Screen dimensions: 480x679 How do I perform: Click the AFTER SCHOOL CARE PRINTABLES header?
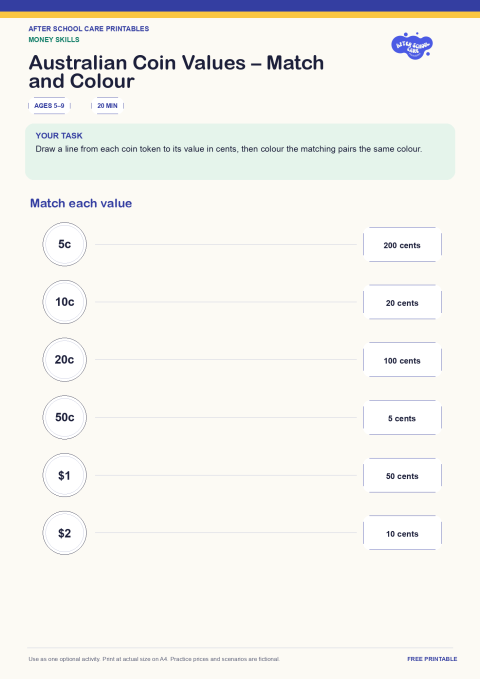pyautogui.click(x=89, y=29)
